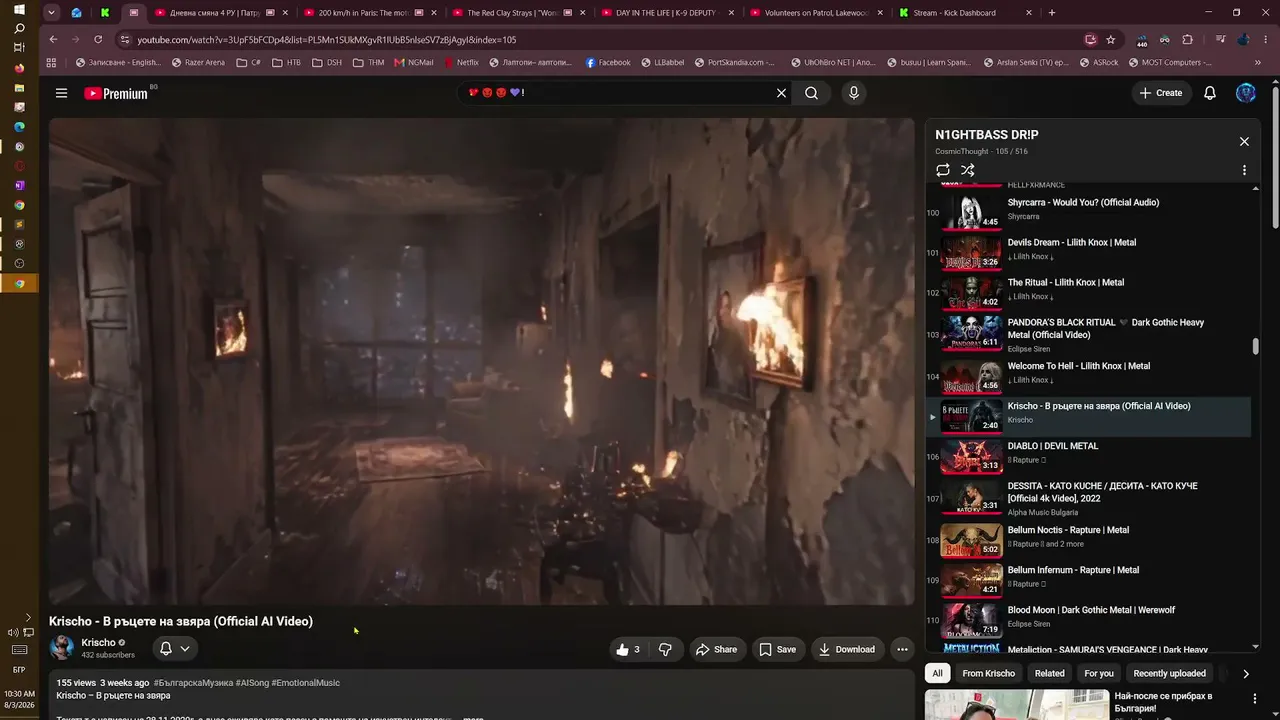Select the 'For you' filter chip

(1098, 673)
